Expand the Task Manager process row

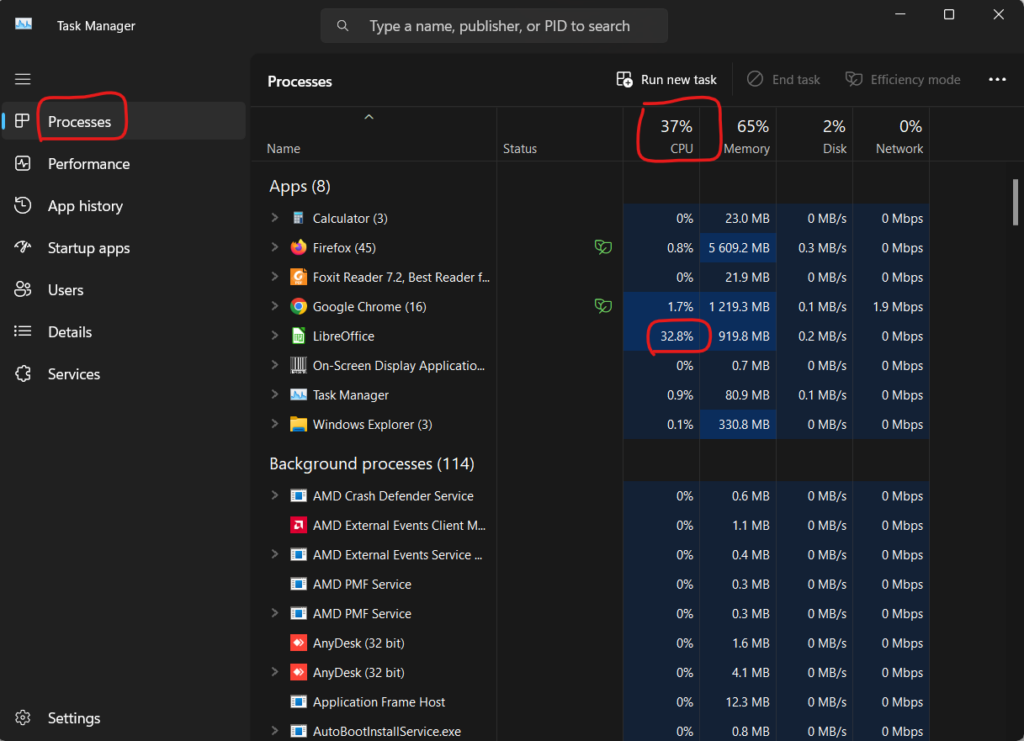[275, 394]
